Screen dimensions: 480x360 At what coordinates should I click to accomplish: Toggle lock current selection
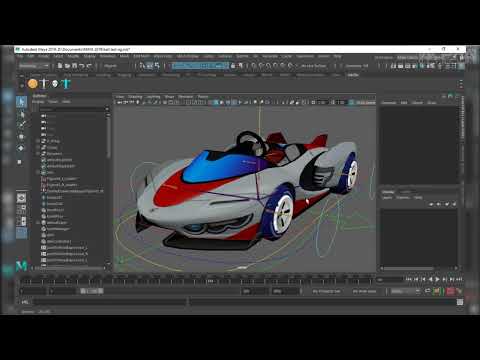233,66
